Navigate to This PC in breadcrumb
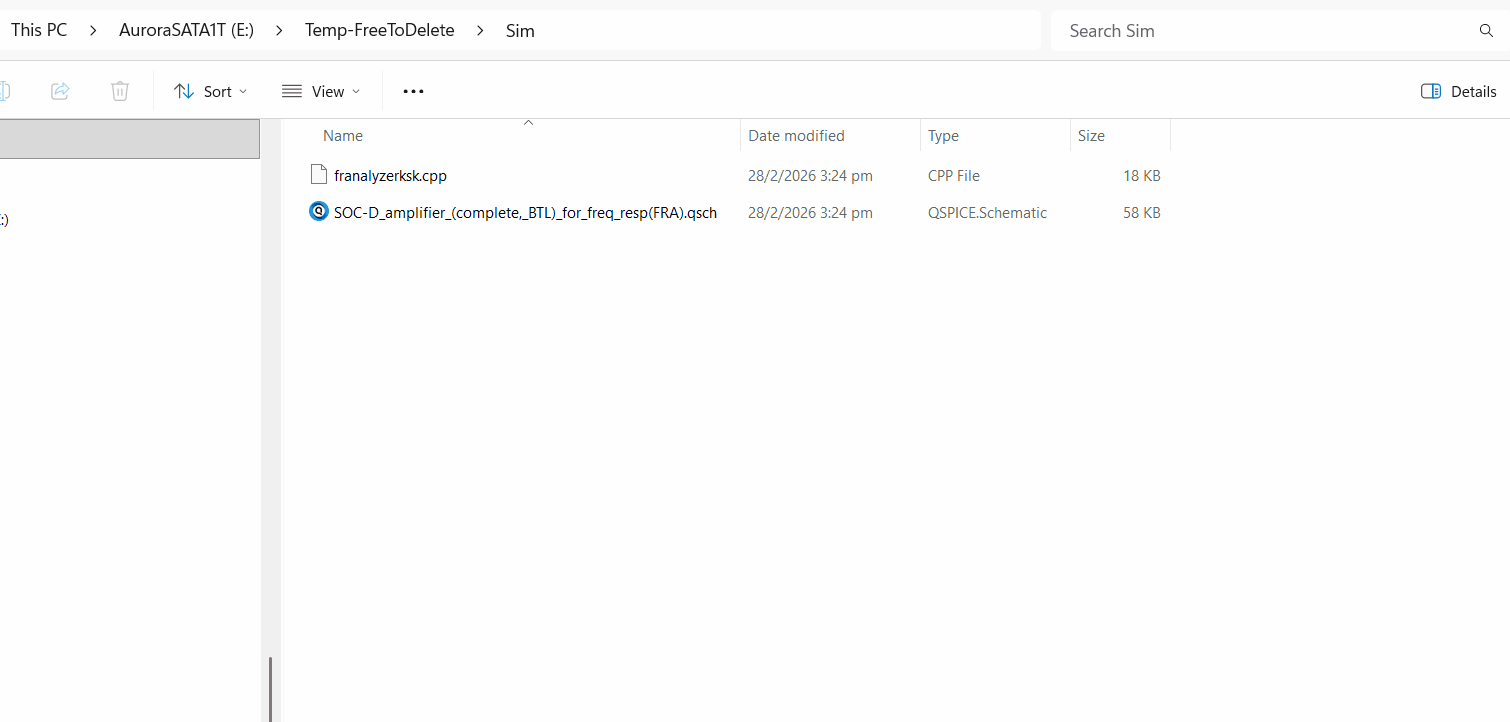The width and height of the screenshot is (1510, 722). click(x=39, y=31)
